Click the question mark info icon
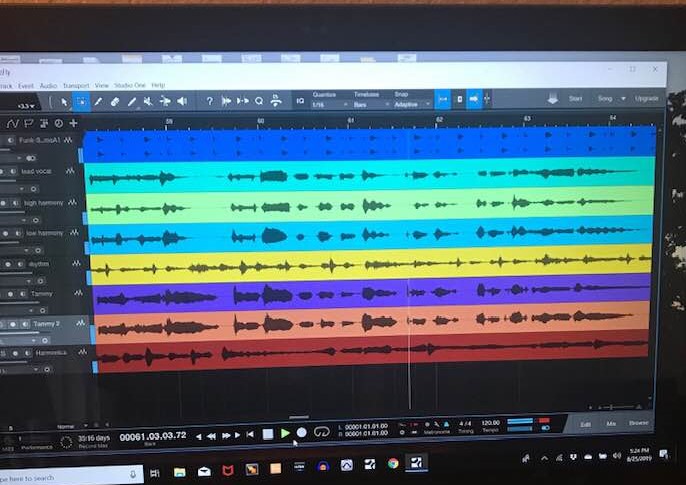Screen dimensions: 686x485 click(x=210, y=101)
